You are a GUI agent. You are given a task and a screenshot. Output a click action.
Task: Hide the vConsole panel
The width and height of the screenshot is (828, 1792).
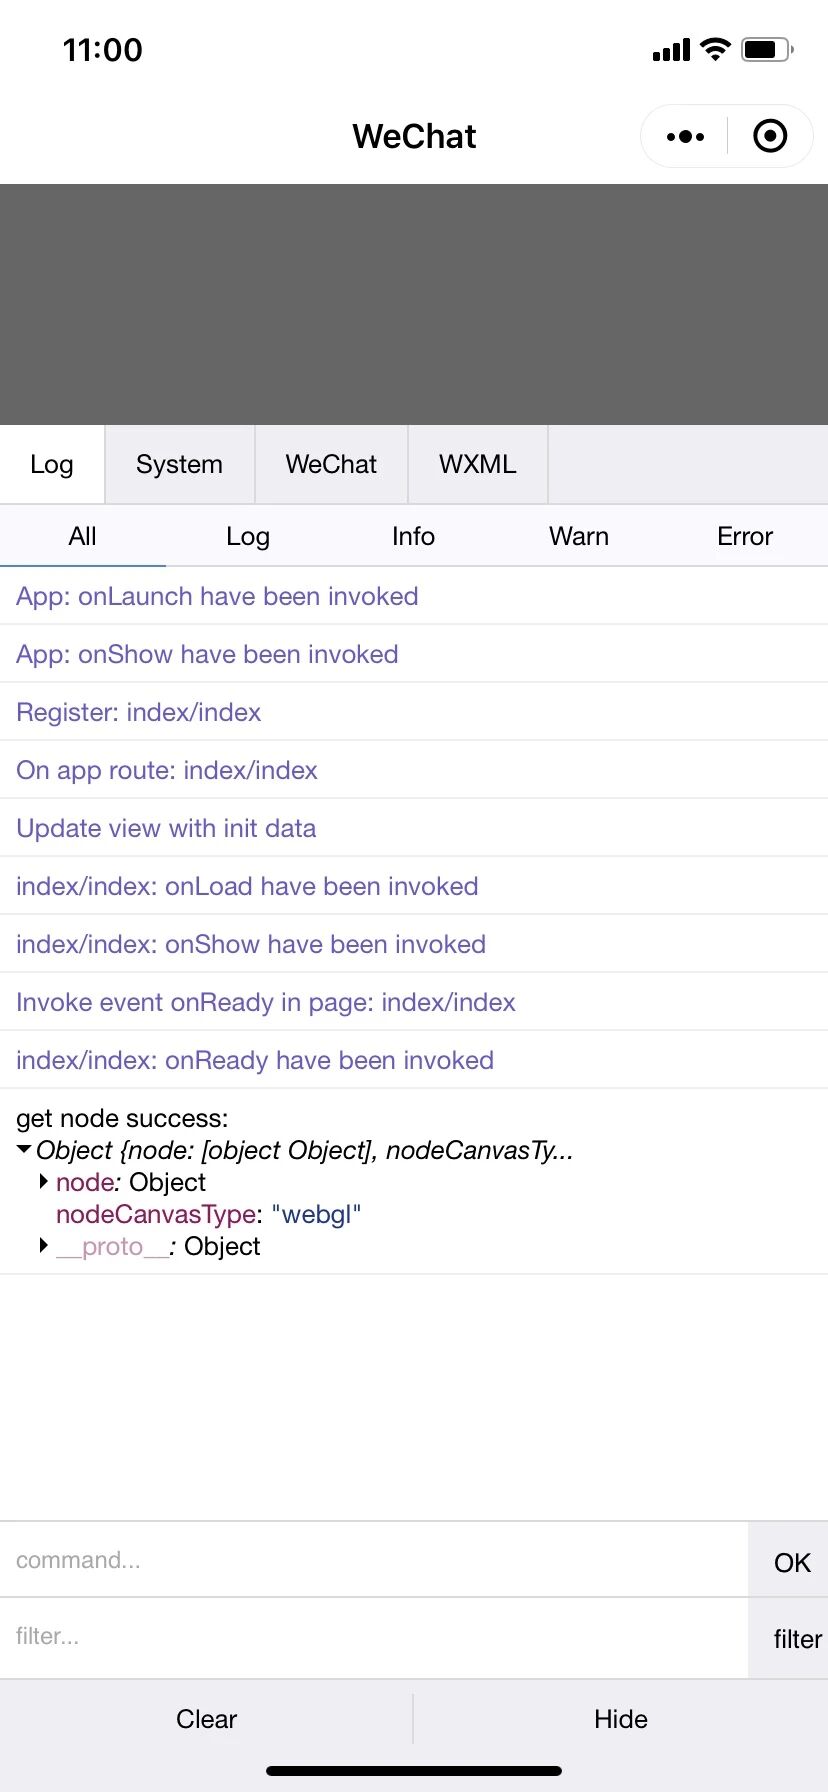621,1719
